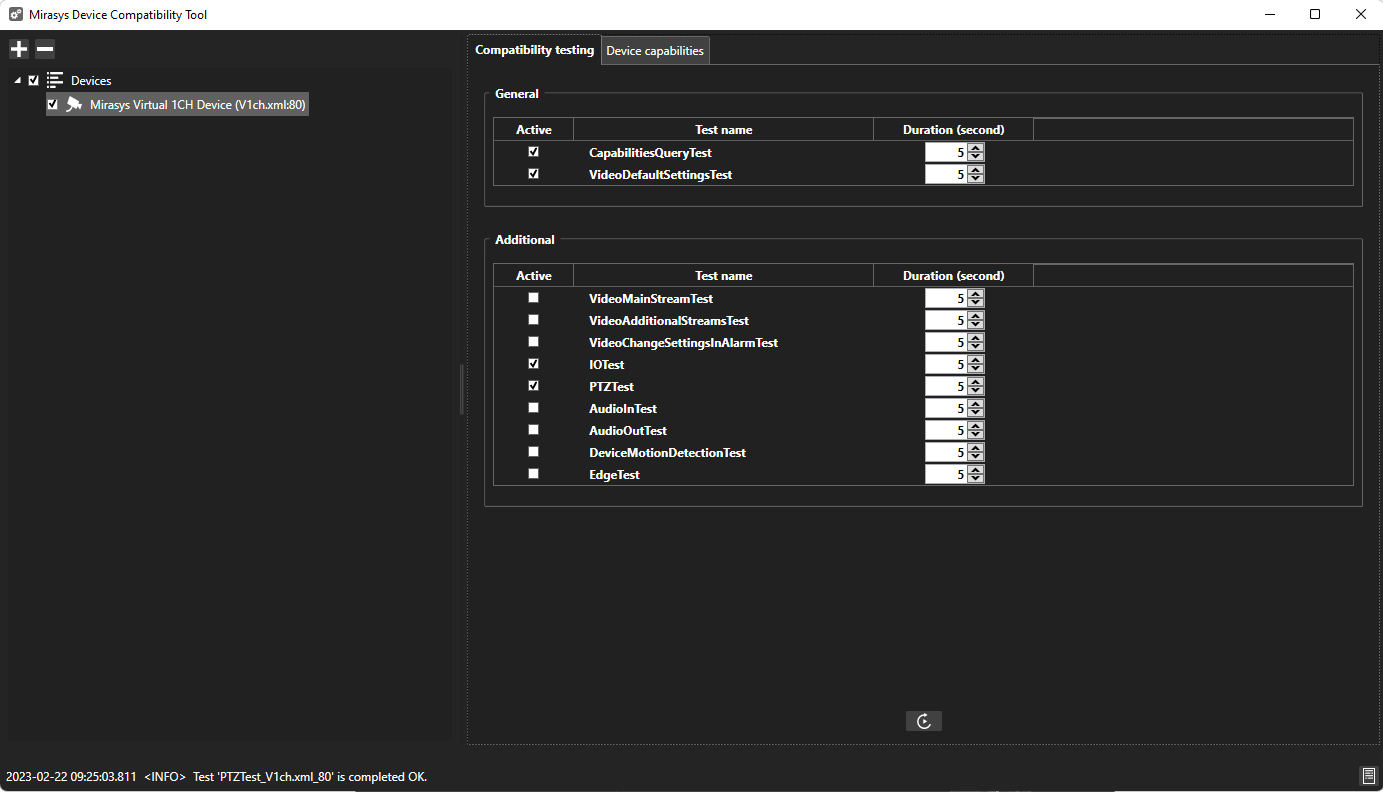The height and width of the screenshot is (792, 1383).
Task: Uncheck the PTZTest active checkbox
Action: (533, 386)
